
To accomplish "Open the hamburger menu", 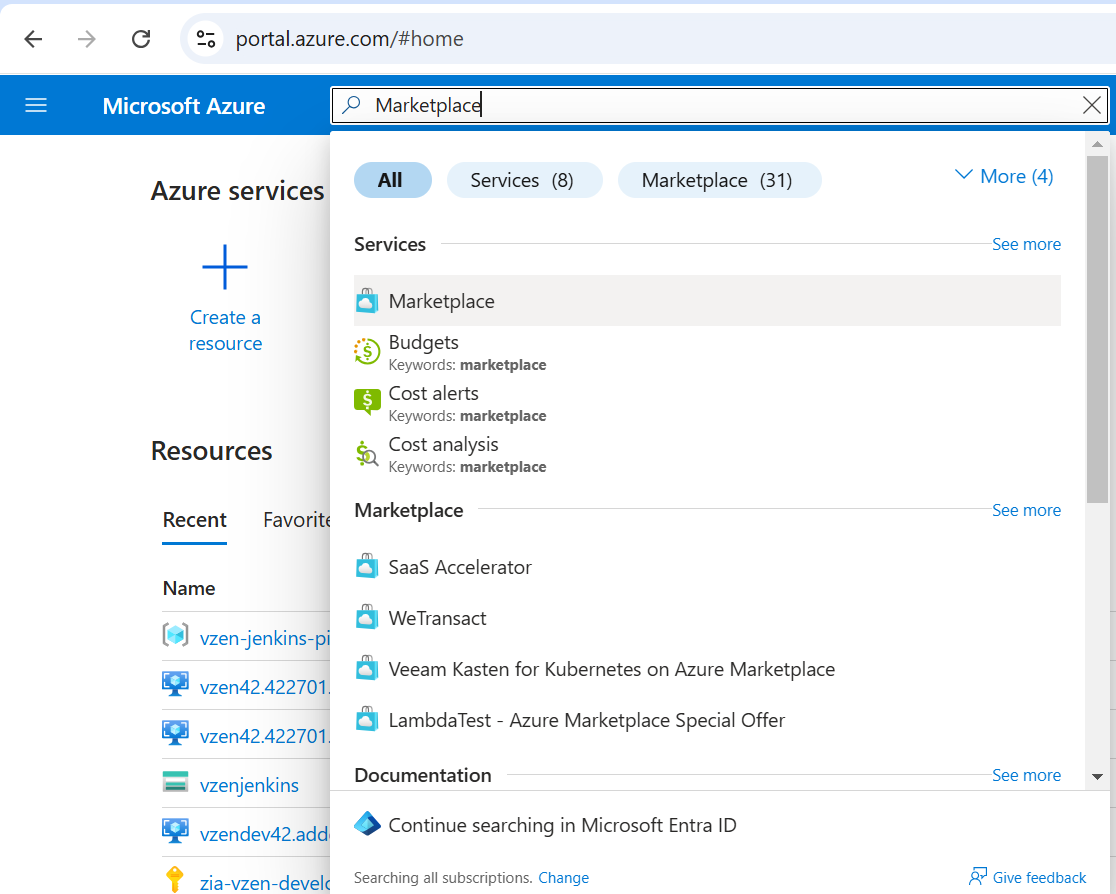I will pyautogui.click(x=37, y=105).
